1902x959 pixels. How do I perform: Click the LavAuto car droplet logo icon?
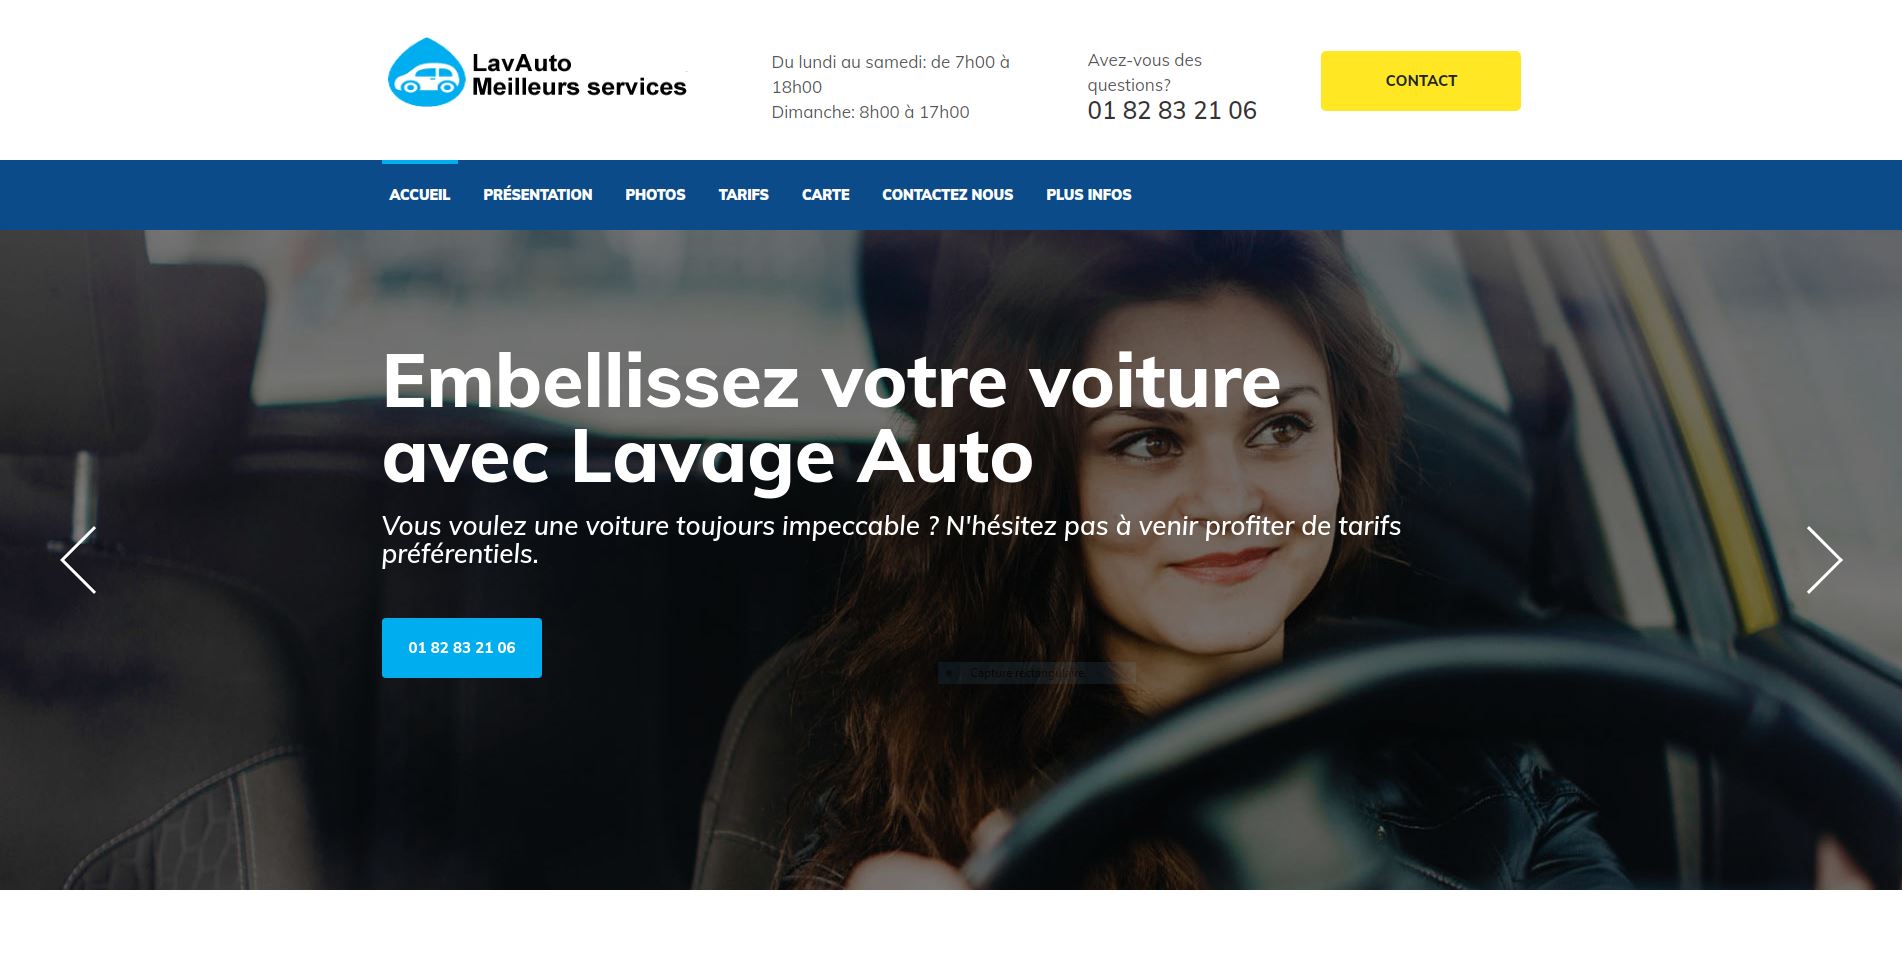[x=426, y=73]
